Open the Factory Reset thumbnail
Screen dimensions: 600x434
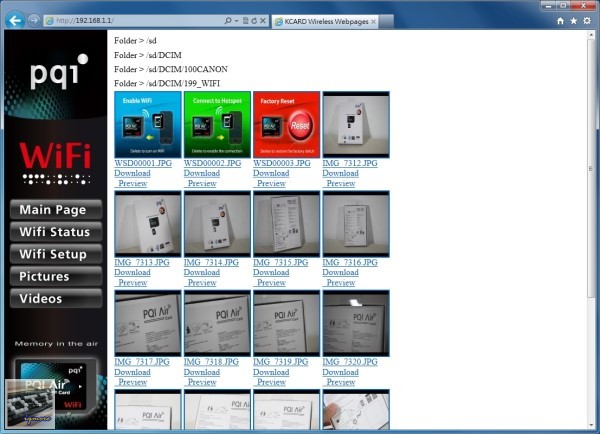point(287,124)
